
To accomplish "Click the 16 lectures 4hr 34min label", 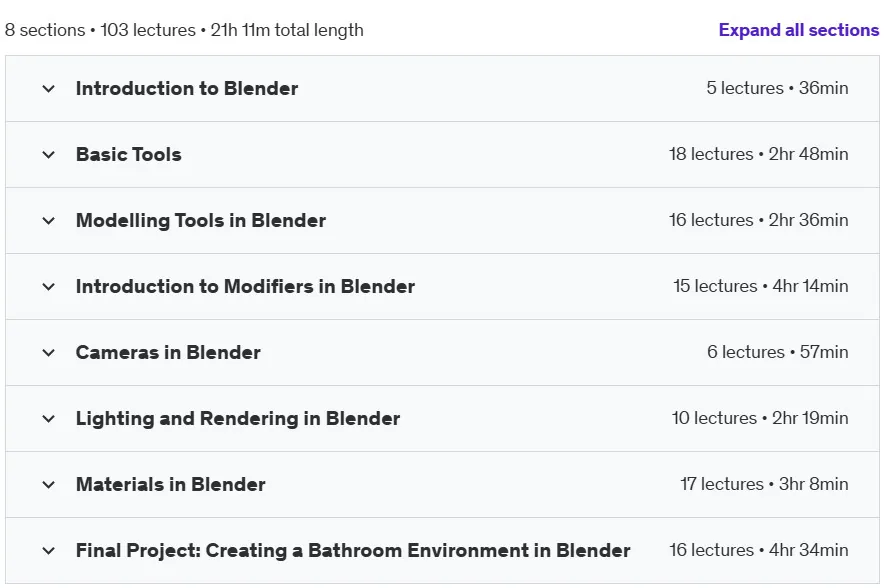I will coord(758,550).
